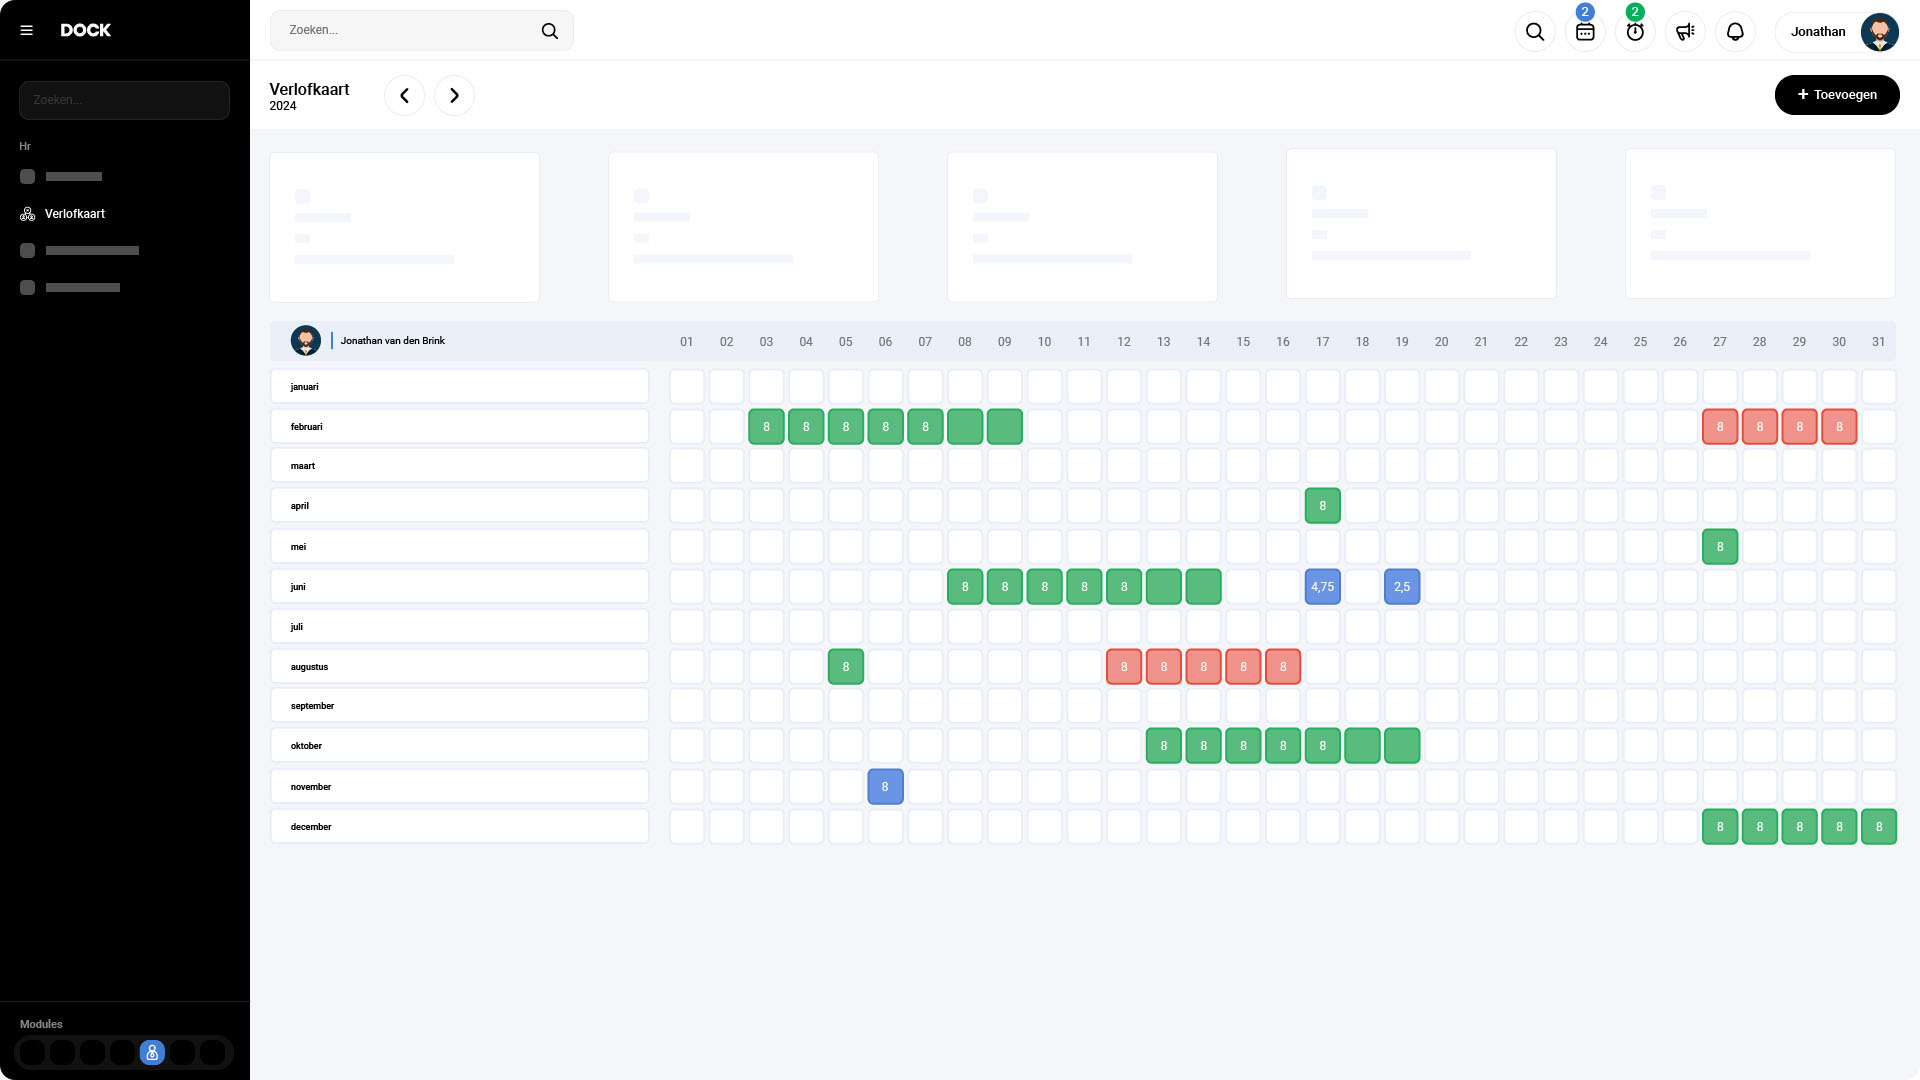Open timer icon with green badge
This screenshot has height=1080, width=1920.
coord(1634,32)
